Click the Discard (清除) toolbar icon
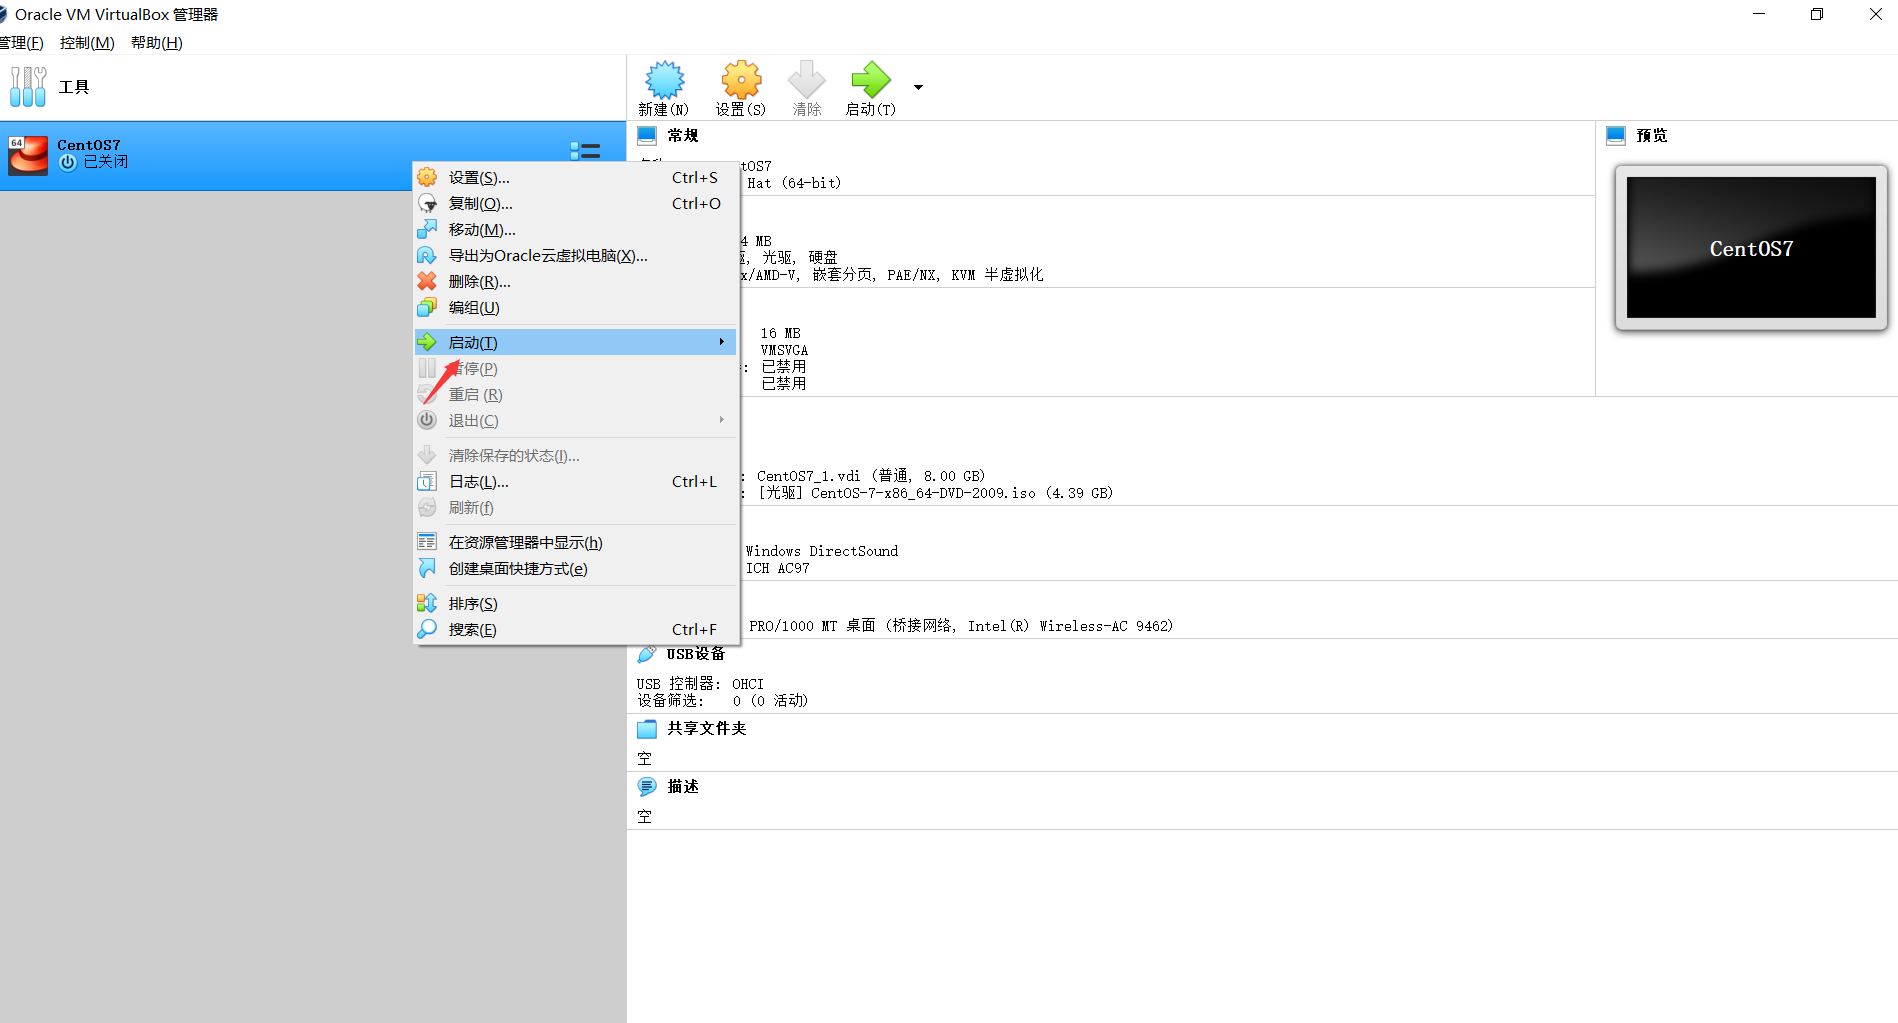Screen dimensions: 1898x1023 [807, 88]
